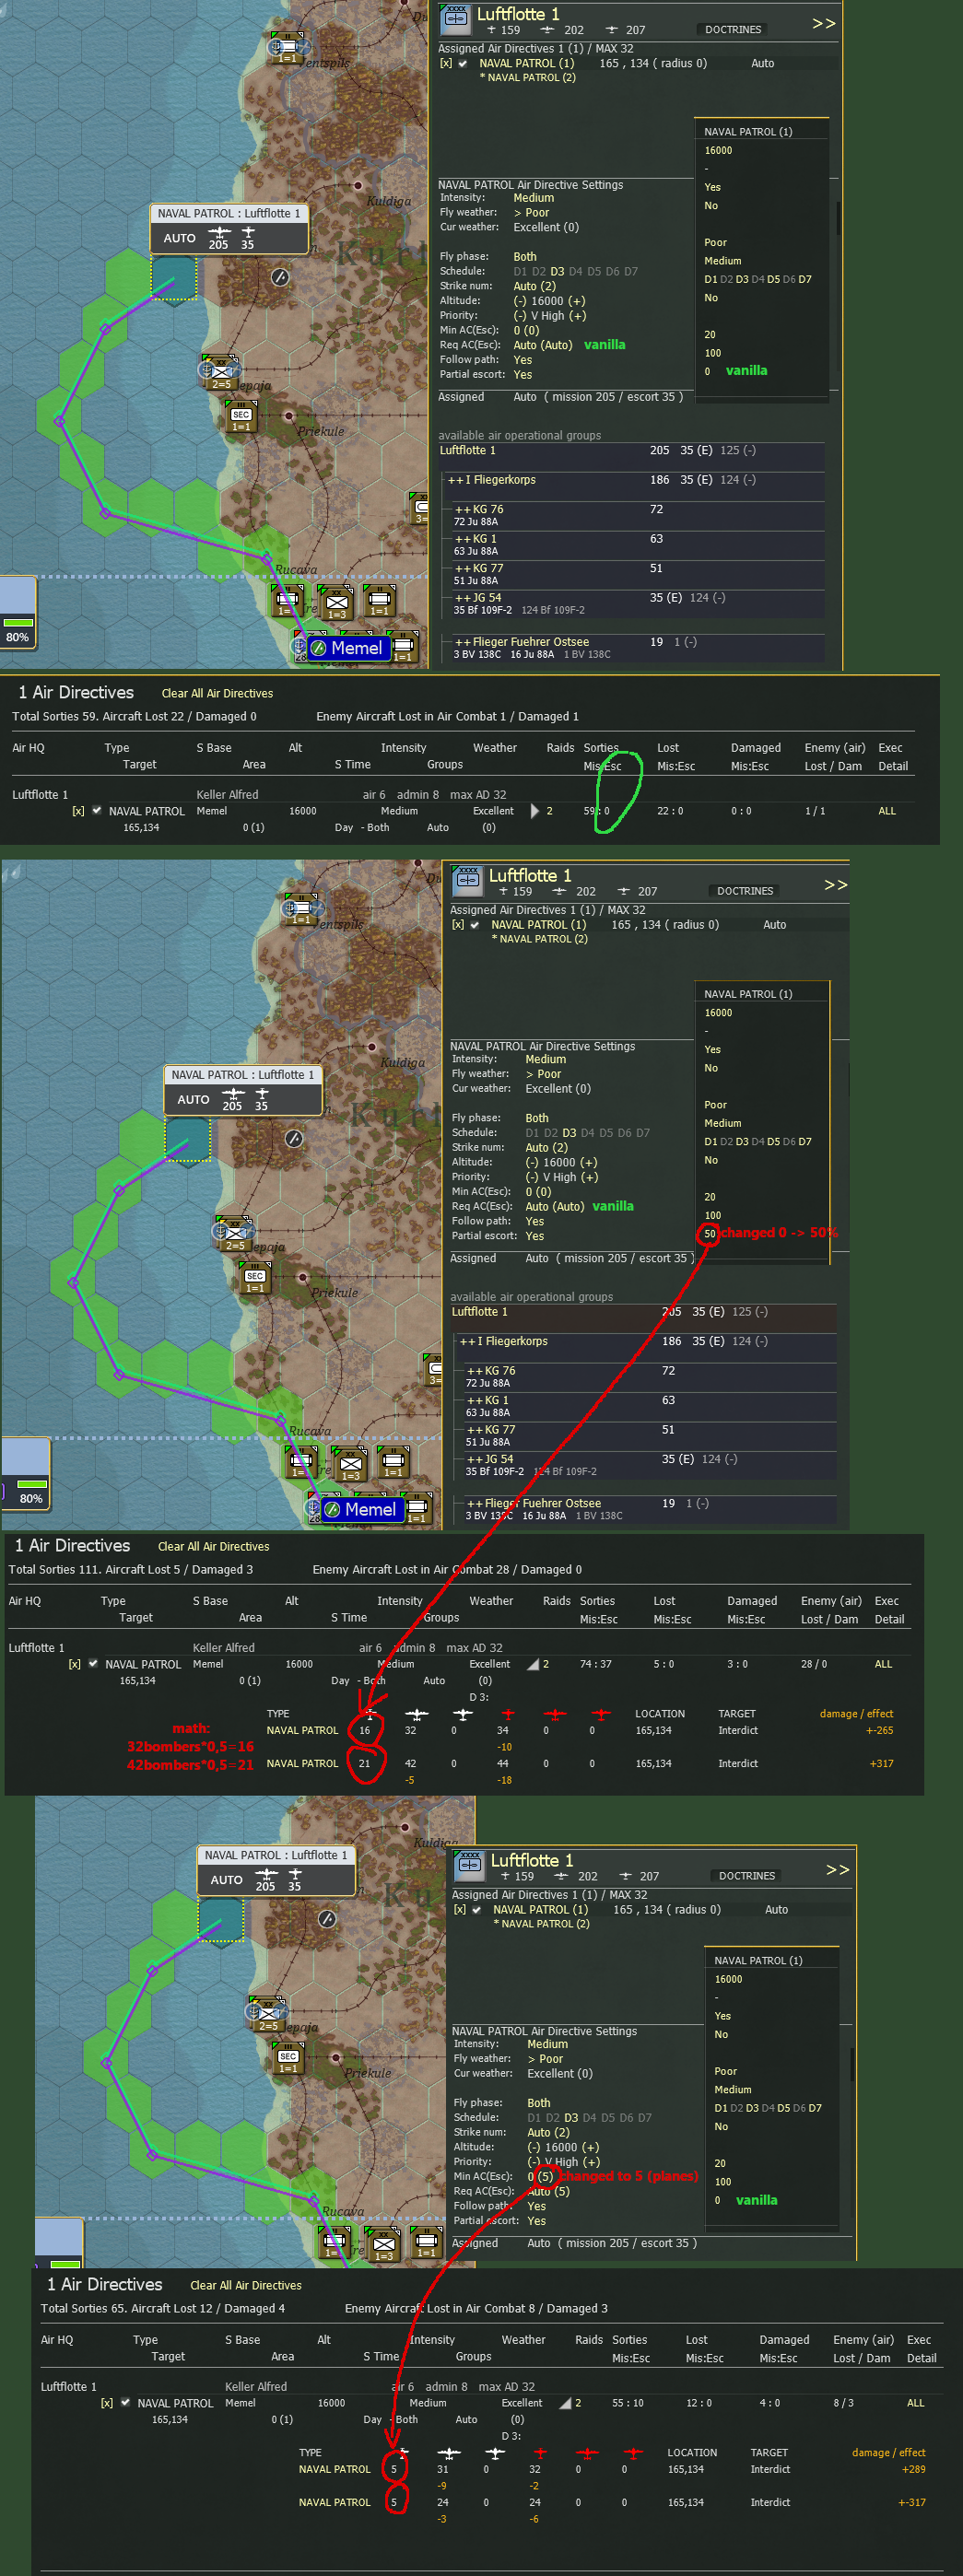The image size is (963, 2576).
Task: Collapse raids triangle in second directives summary
Action: pos(534,1664)
